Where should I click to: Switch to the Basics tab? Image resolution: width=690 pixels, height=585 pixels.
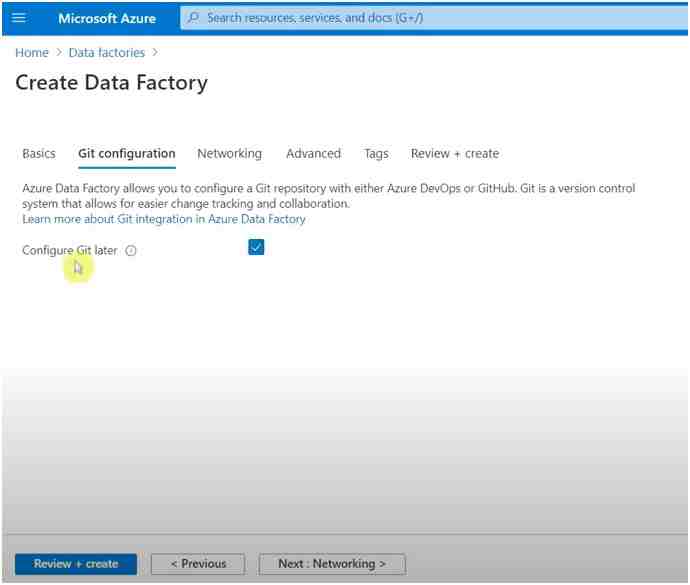pos(39,154)
